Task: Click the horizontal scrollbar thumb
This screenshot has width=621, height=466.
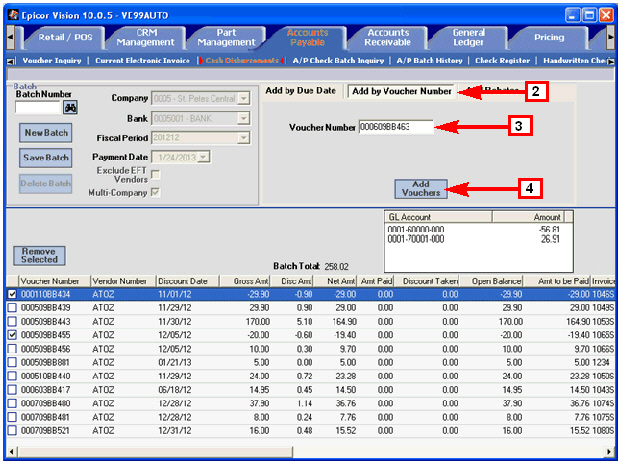Action: tap(155, 451)
